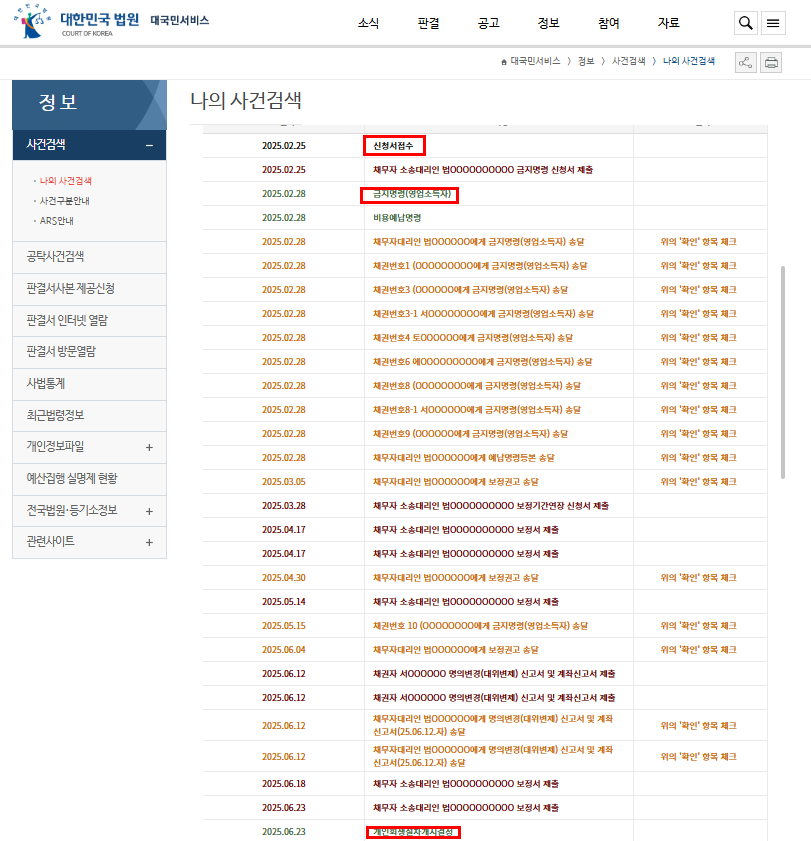Expand the 관련사이트 sidebar section

coord(88,542)
